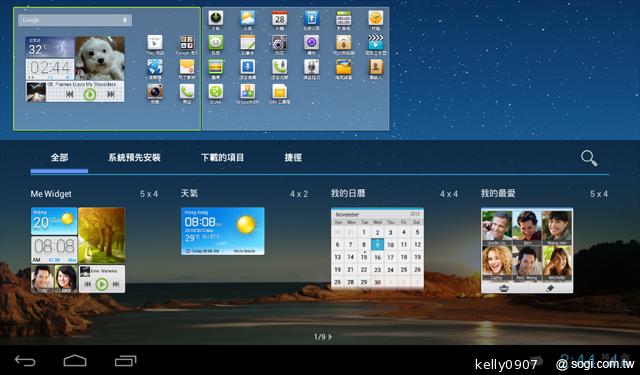Open the Play Store icon
The width and height of the screenshot is (640, 375).
click(155, 42)
